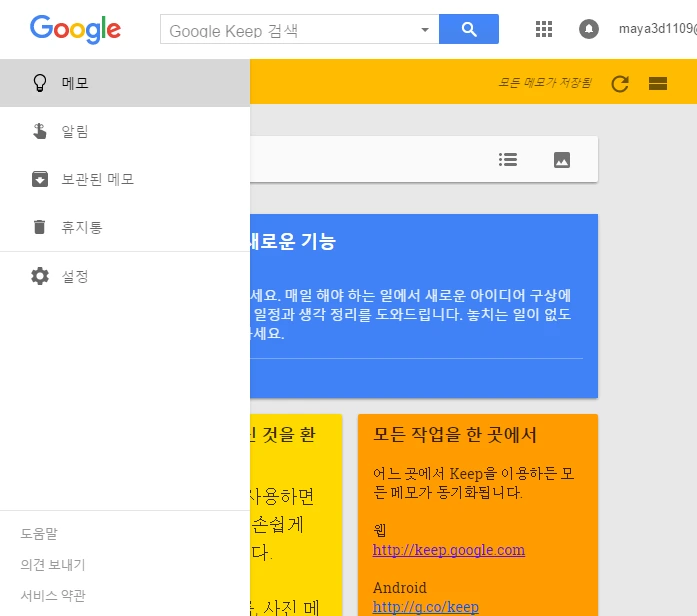The width and height of the screenshot is (697, 616).
Task: Open the 메모 menu item
Action: click(x=125, y=83)
